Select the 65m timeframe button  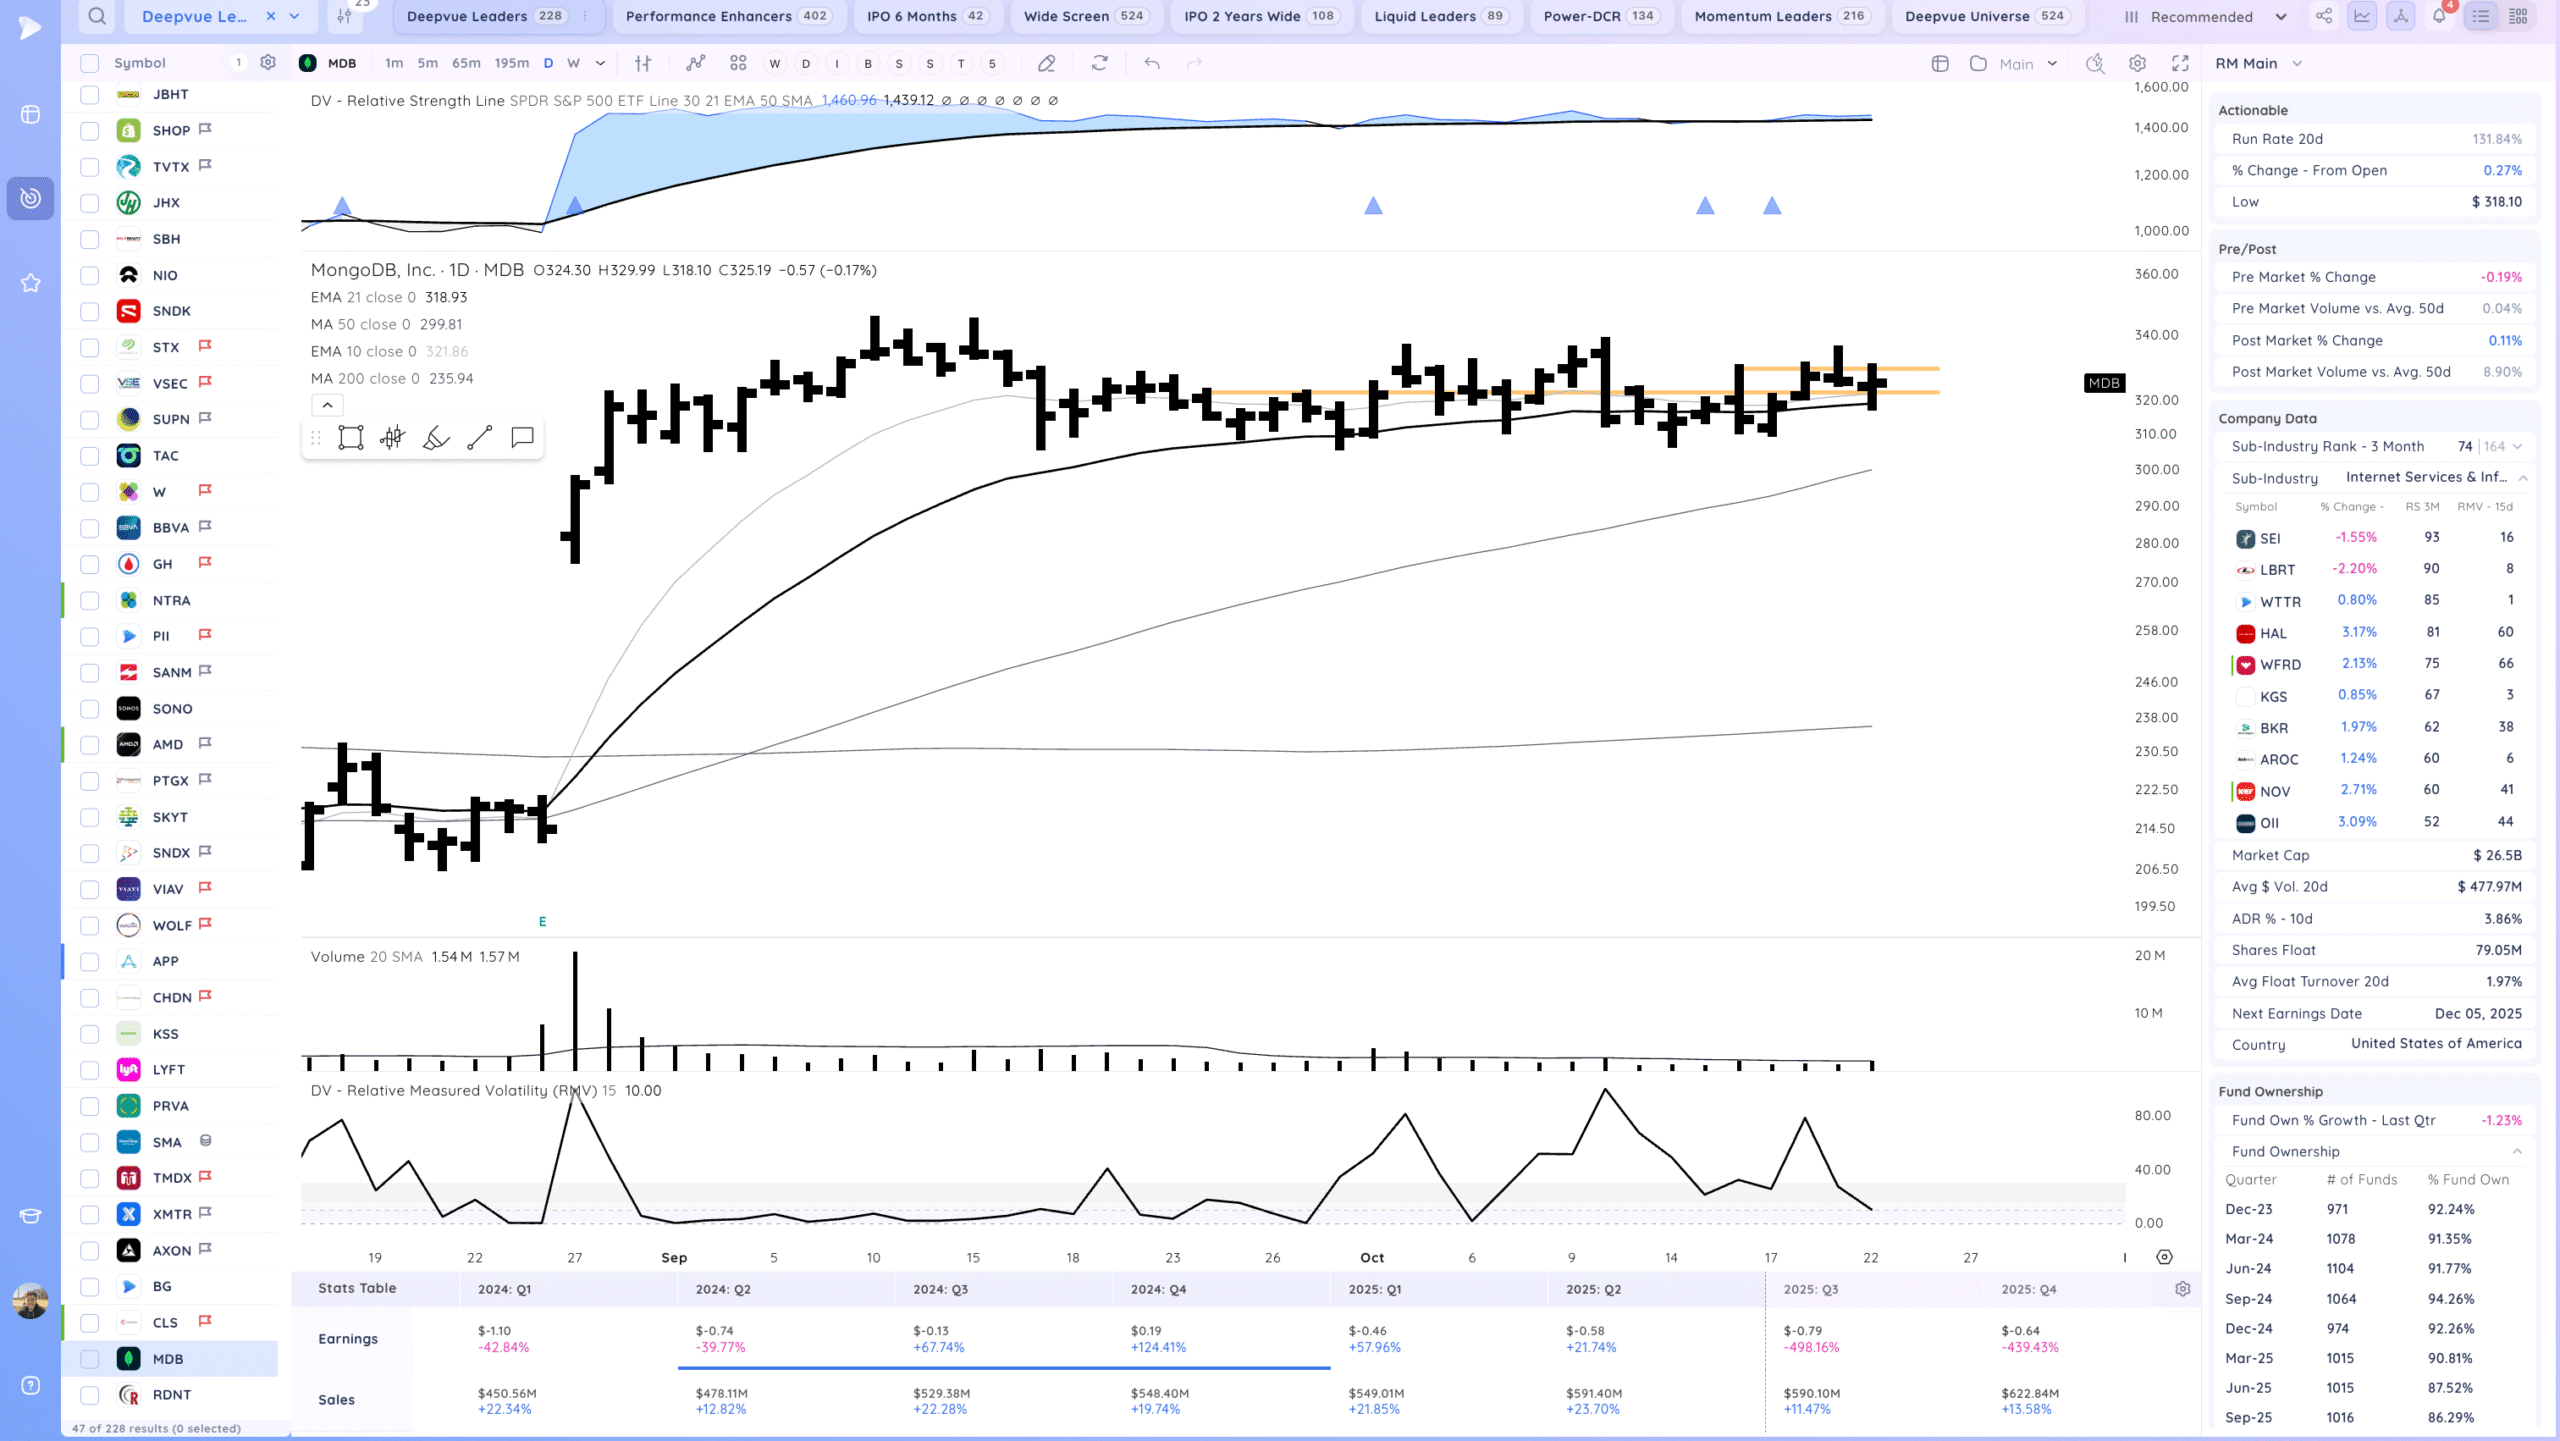click(x=466, y=64)
